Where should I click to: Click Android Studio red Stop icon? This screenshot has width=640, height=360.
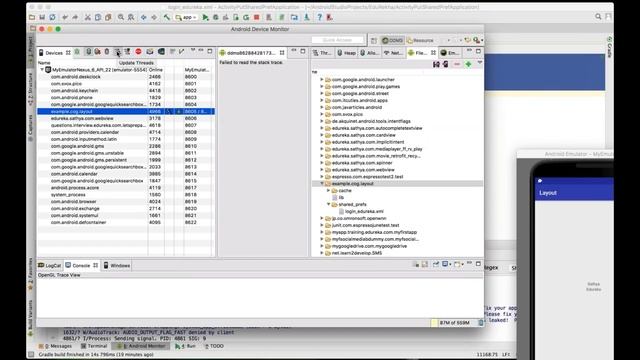click(257, 17)
